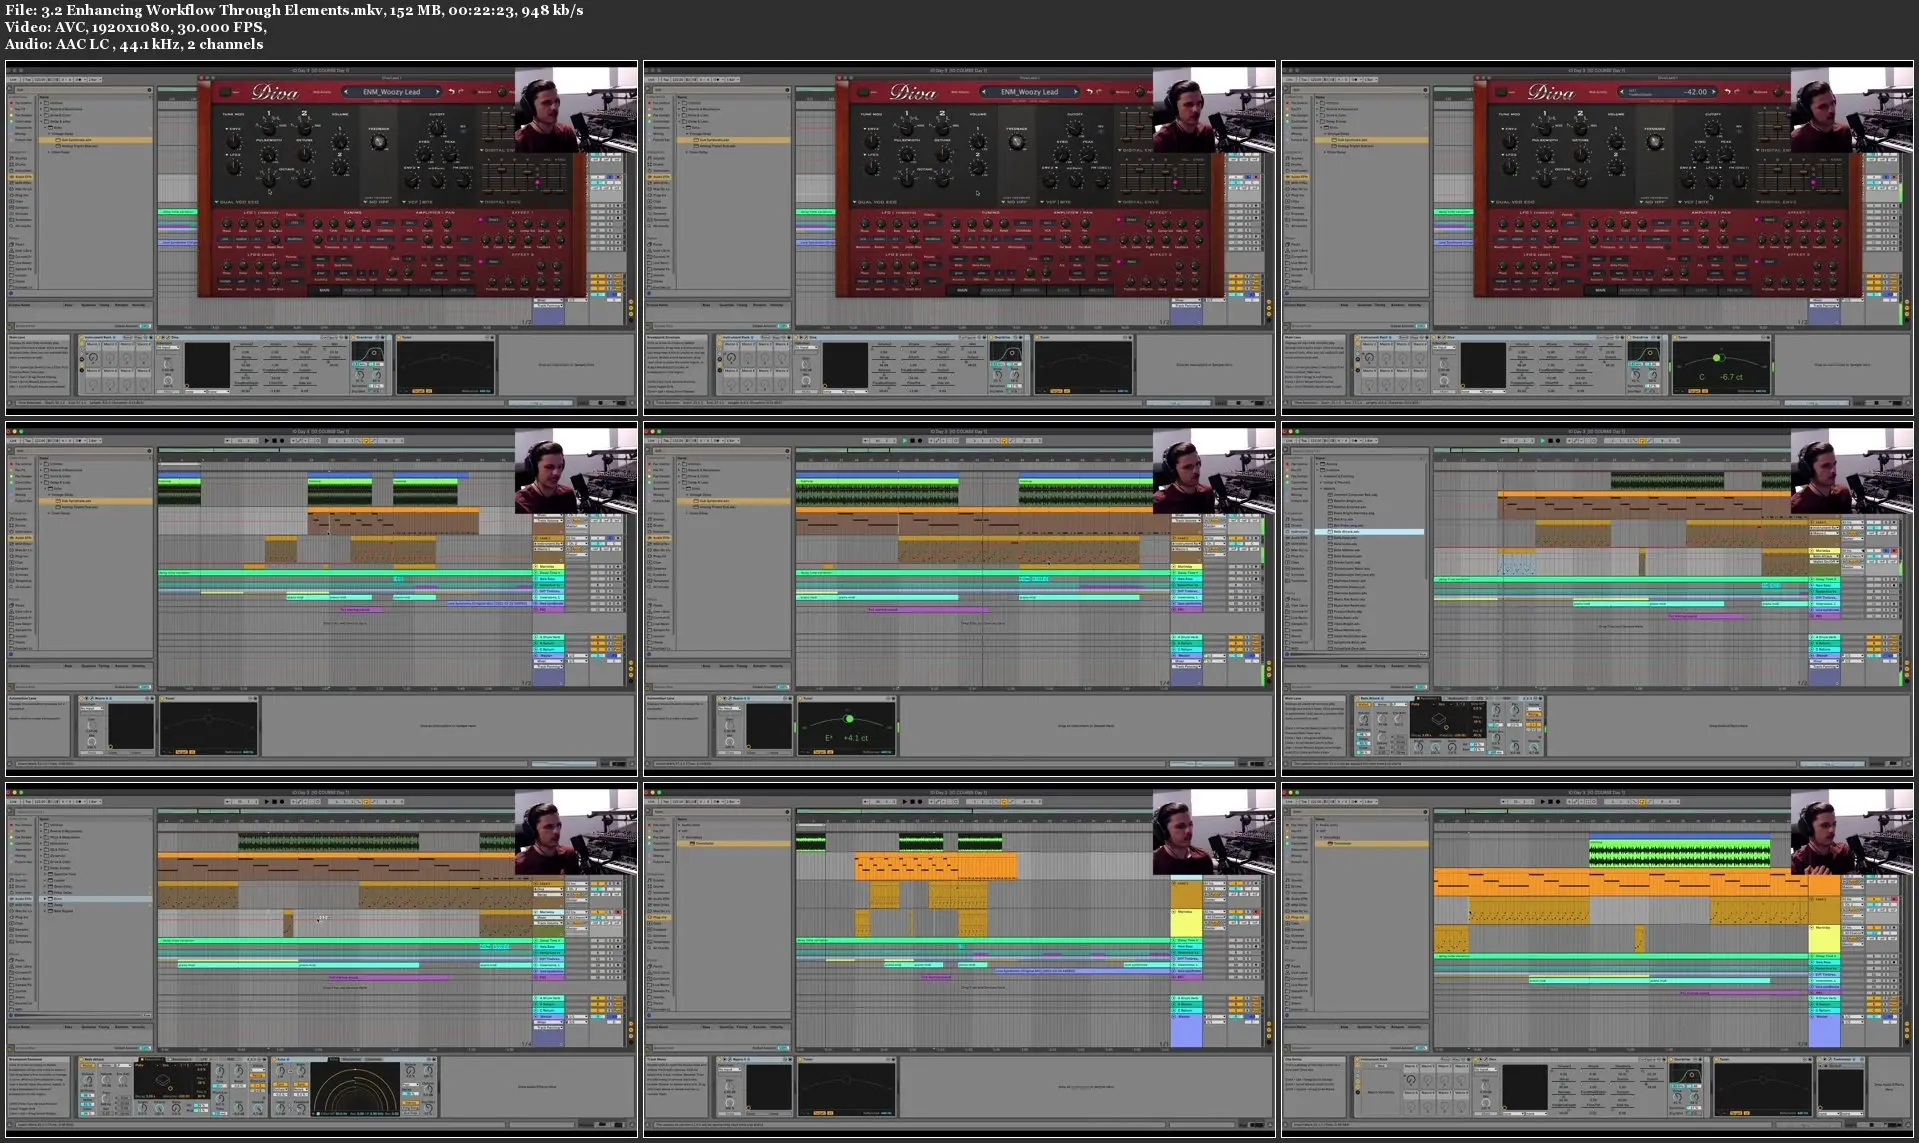
Task: Select highlighted yellow plug-in entry, bottom-middle frame
Action: tap(735, 843)
